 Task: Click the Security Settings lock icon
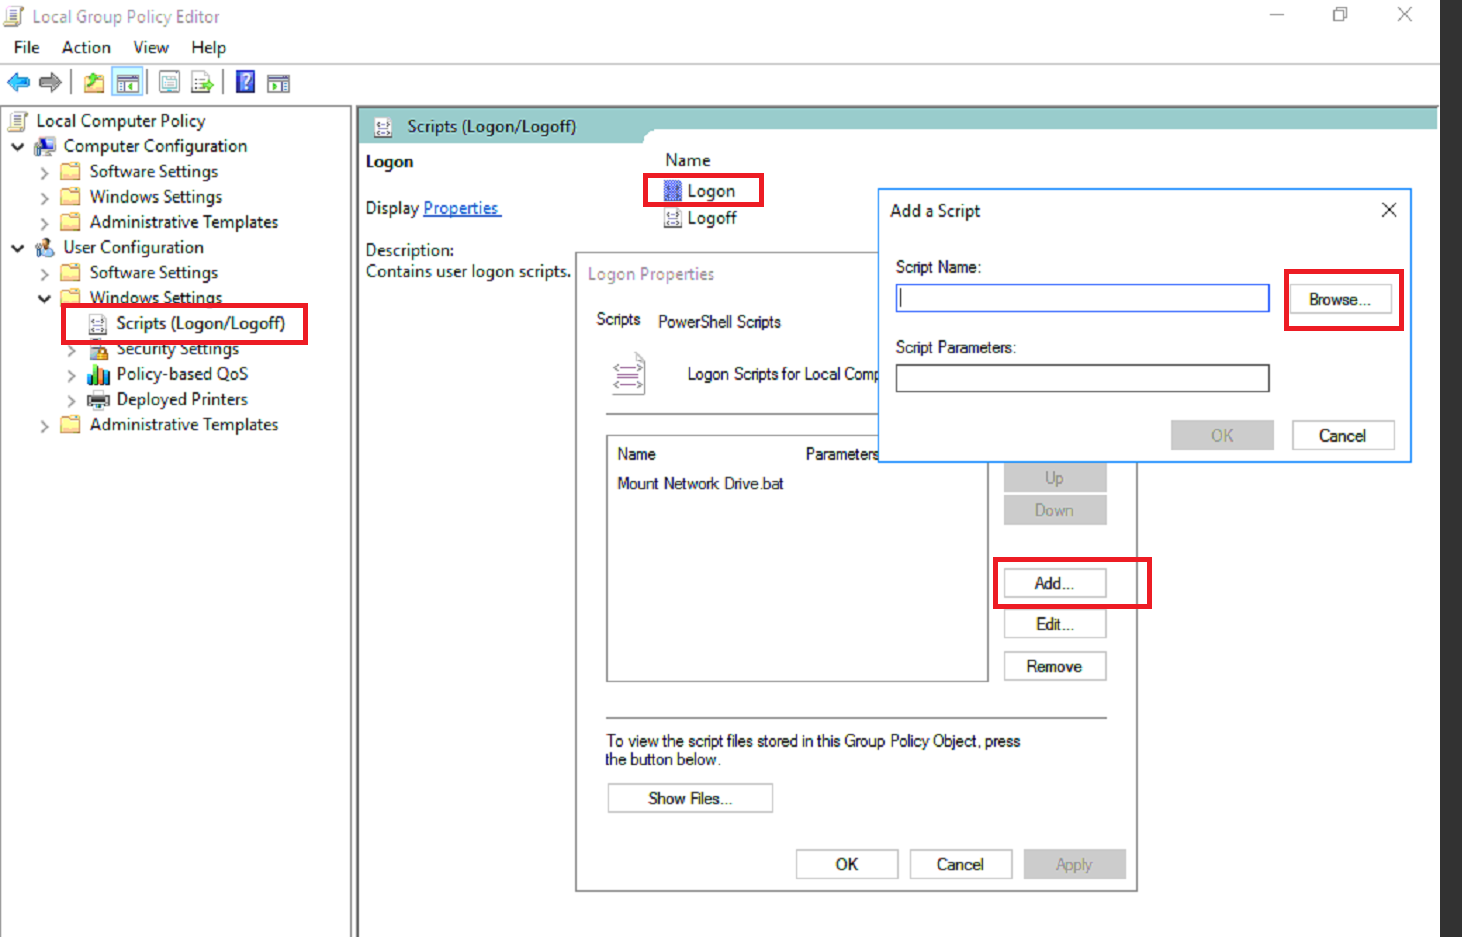(98, 349)
